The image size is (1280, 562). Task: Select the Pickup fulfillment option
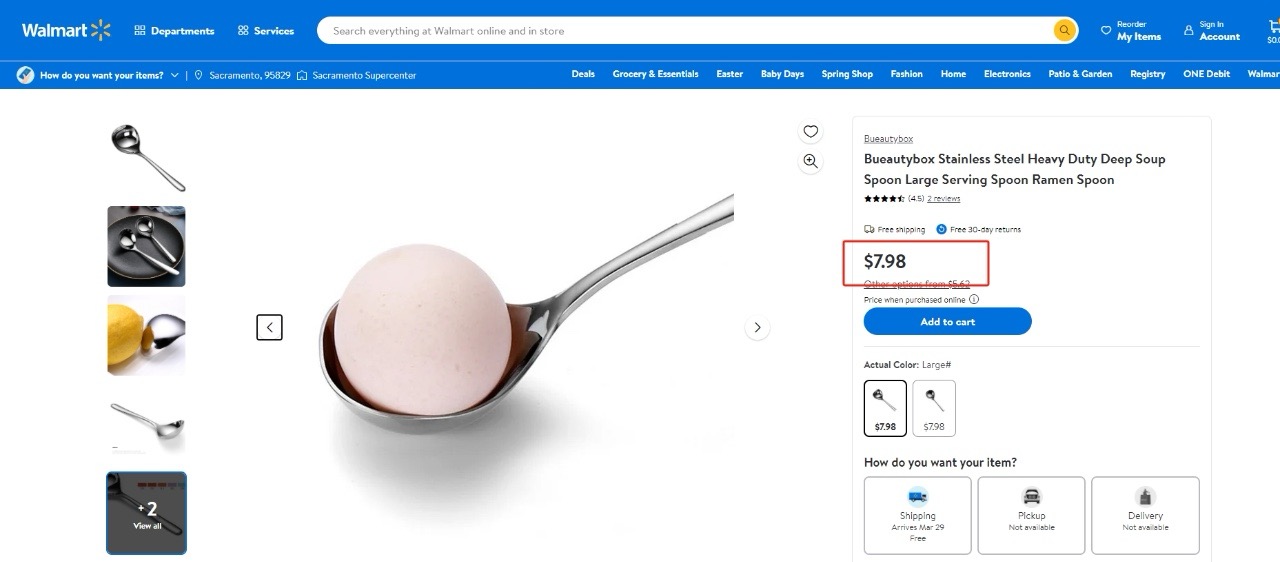(1031, 515)
